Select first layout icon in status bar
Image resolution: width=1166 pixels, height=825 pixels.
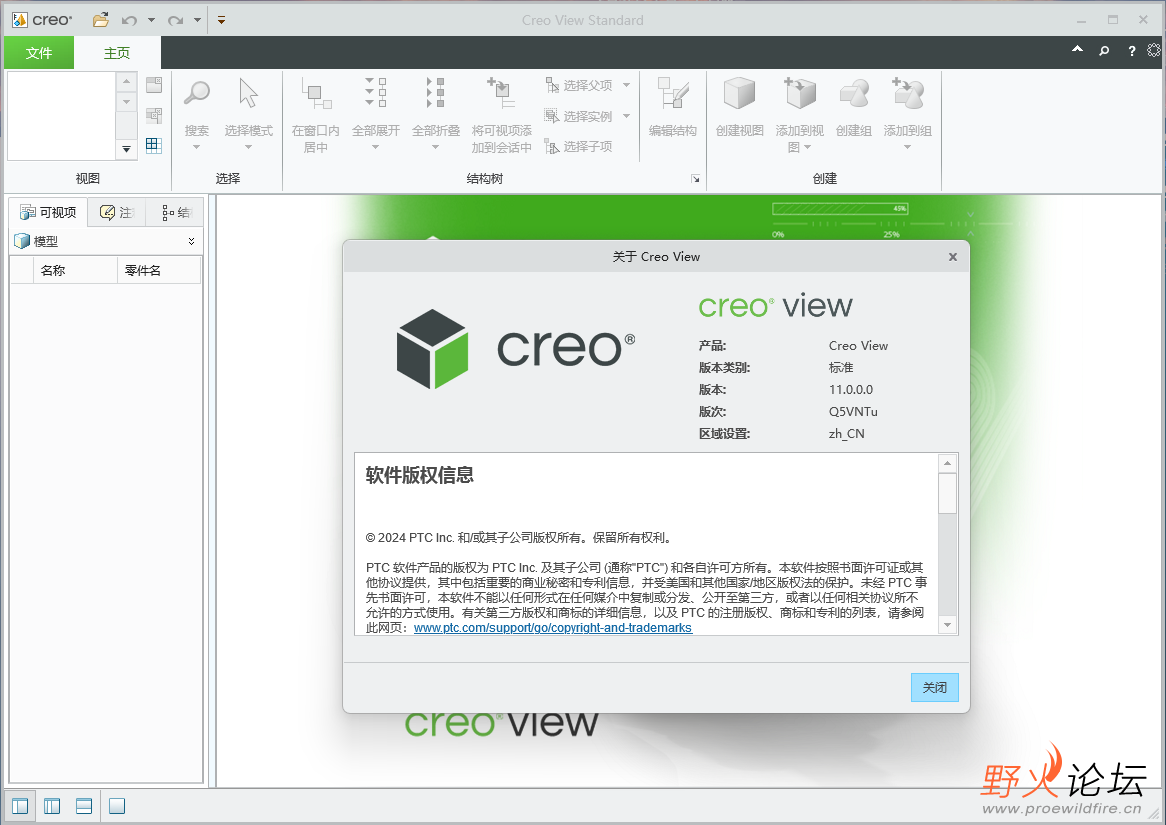click(x=20, y=806)
